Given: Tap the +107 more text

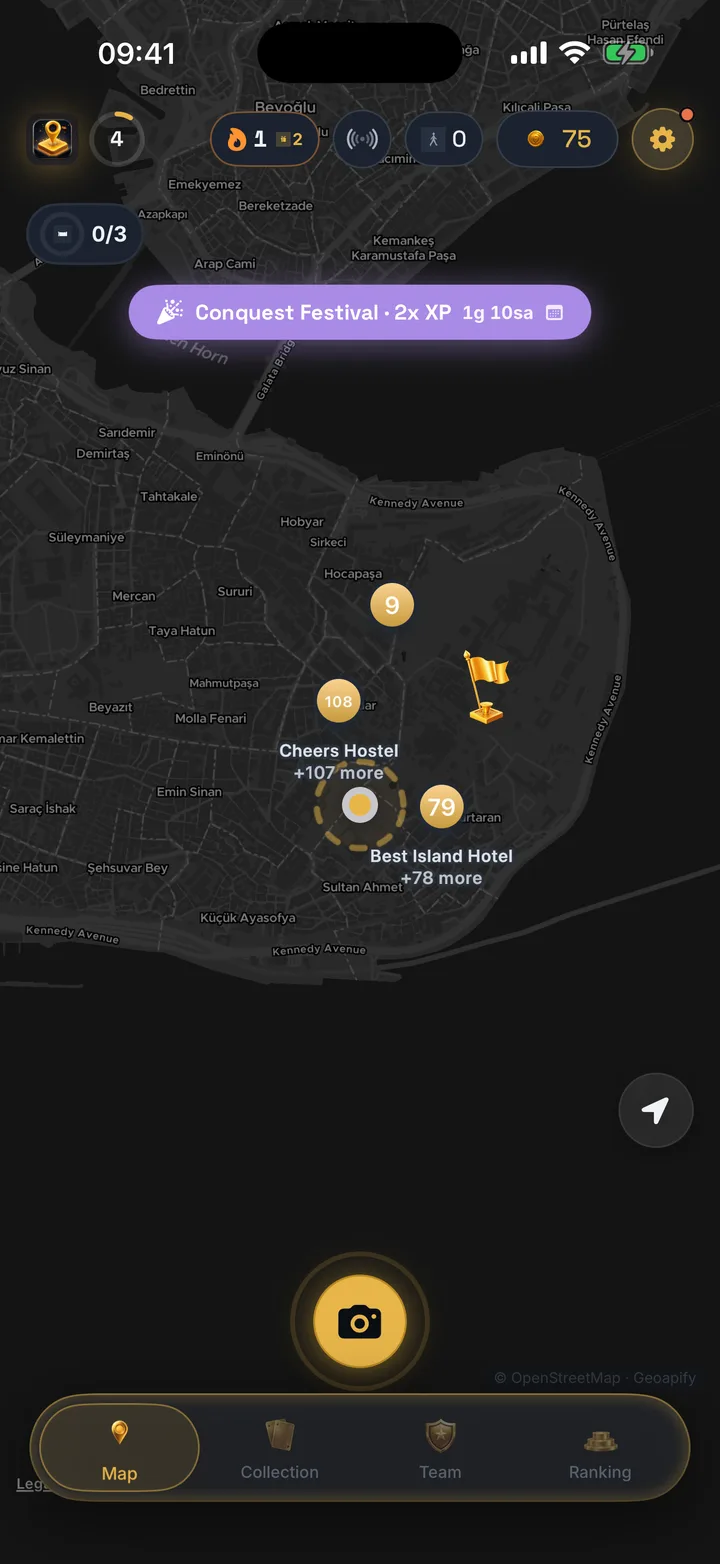Looking at the screenshot, I should pyautogui.click(x=339, y=773).
